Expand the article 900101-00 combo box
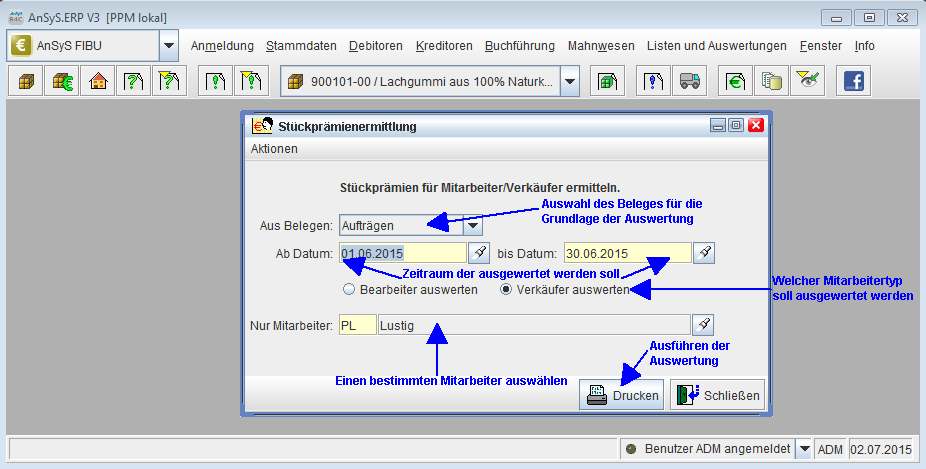926x469 pixels. (x=569, y=82)
